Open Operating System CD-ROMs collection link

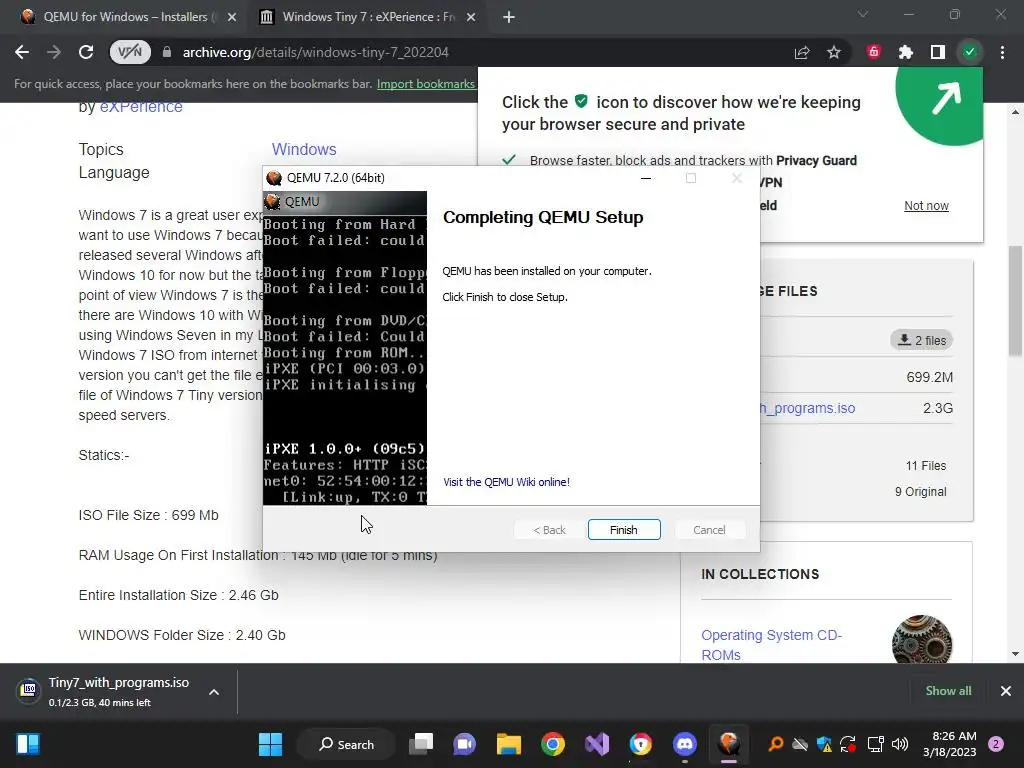tap(771, 645)
